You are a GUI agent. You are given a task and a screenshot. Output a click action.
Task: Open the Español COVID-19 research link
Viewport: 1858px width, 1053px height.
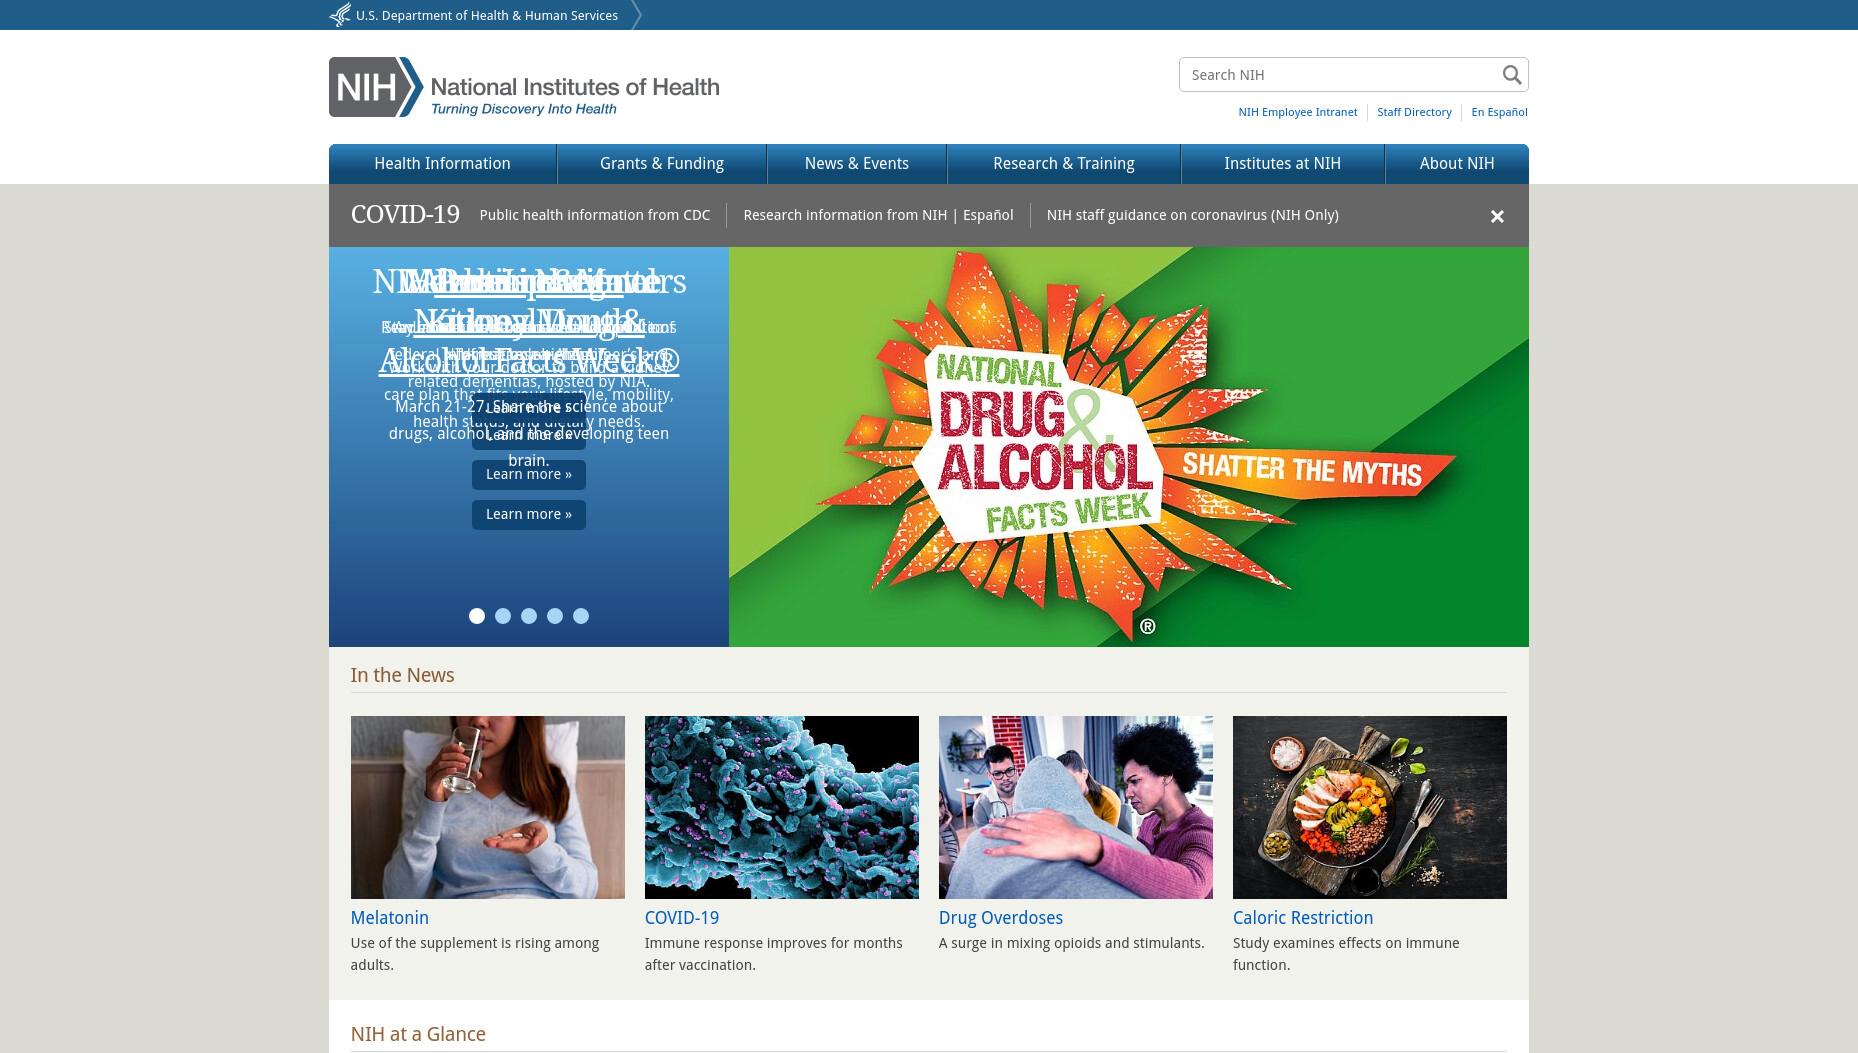tap(988, 215)
